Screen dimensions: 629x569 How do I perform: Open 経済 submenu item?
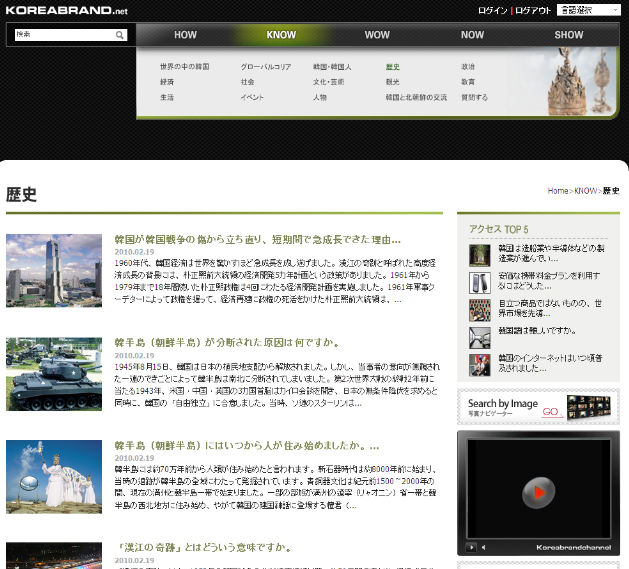(x=167, y=82)
